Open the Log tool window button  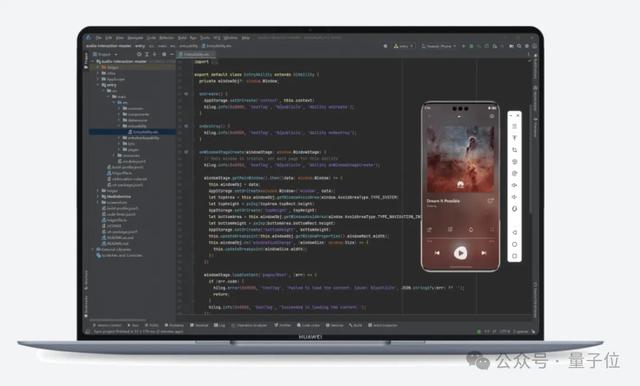(x=220, y=325)
